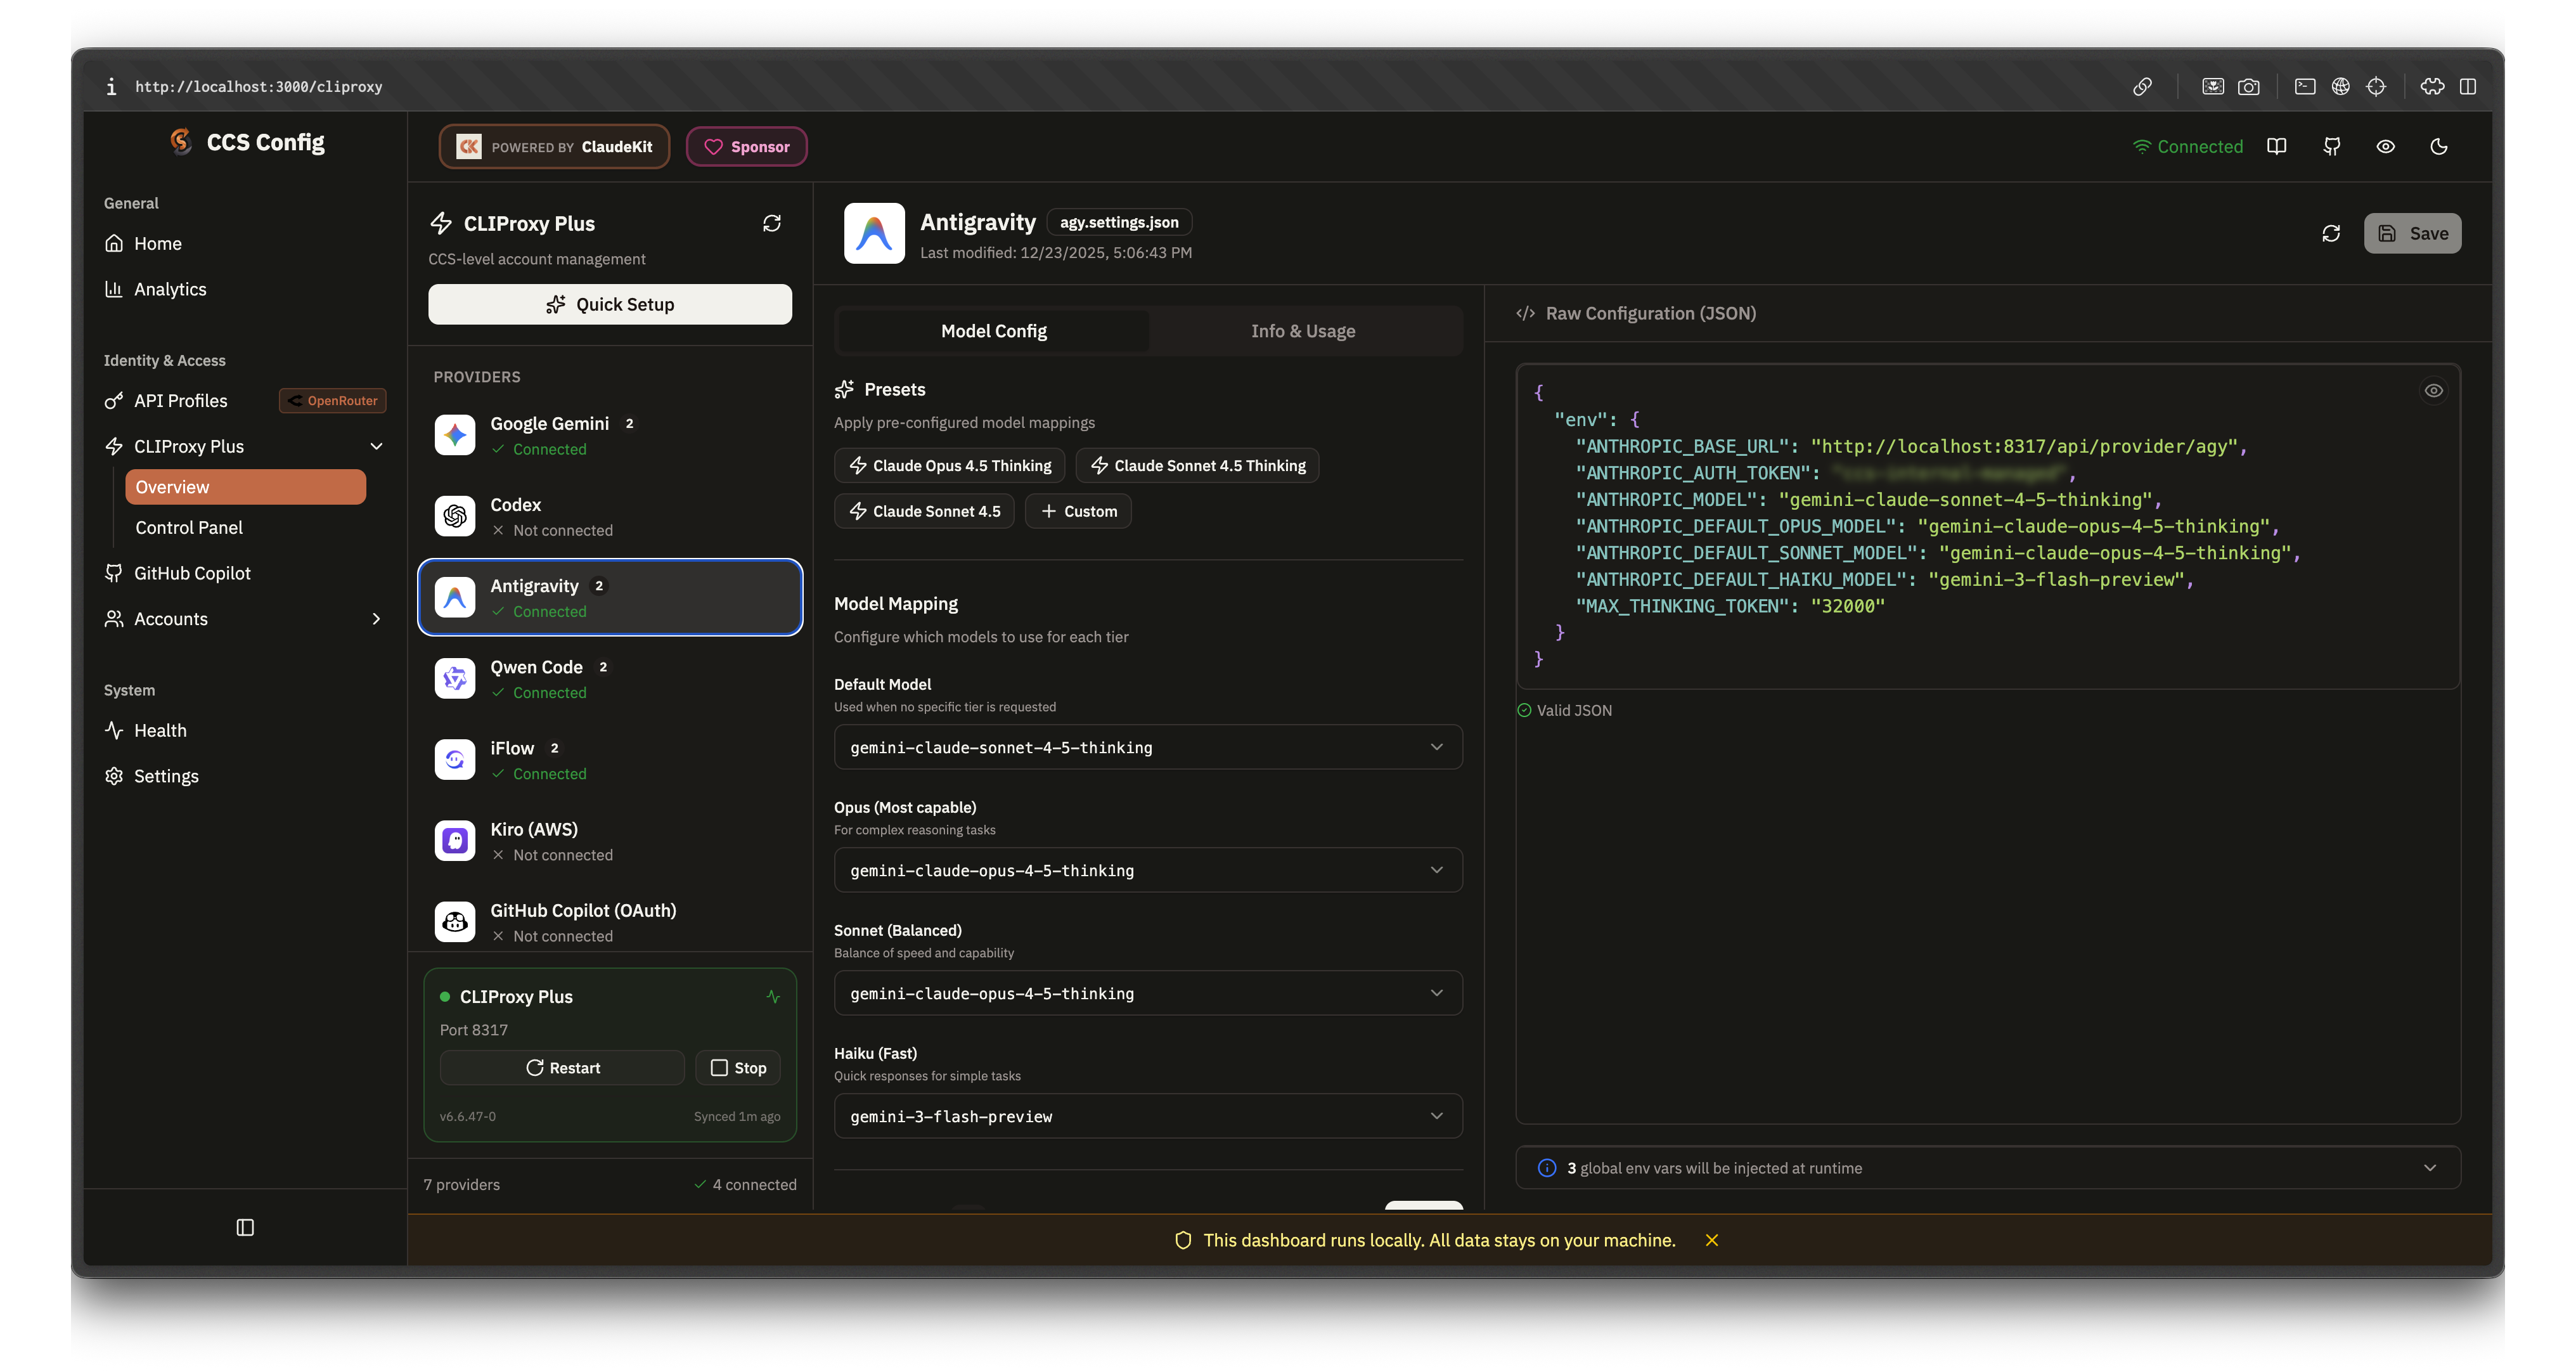Click the refresh icon beside CLIProxy Plus
2576x1372 pixels.
[x=771, y=223]
